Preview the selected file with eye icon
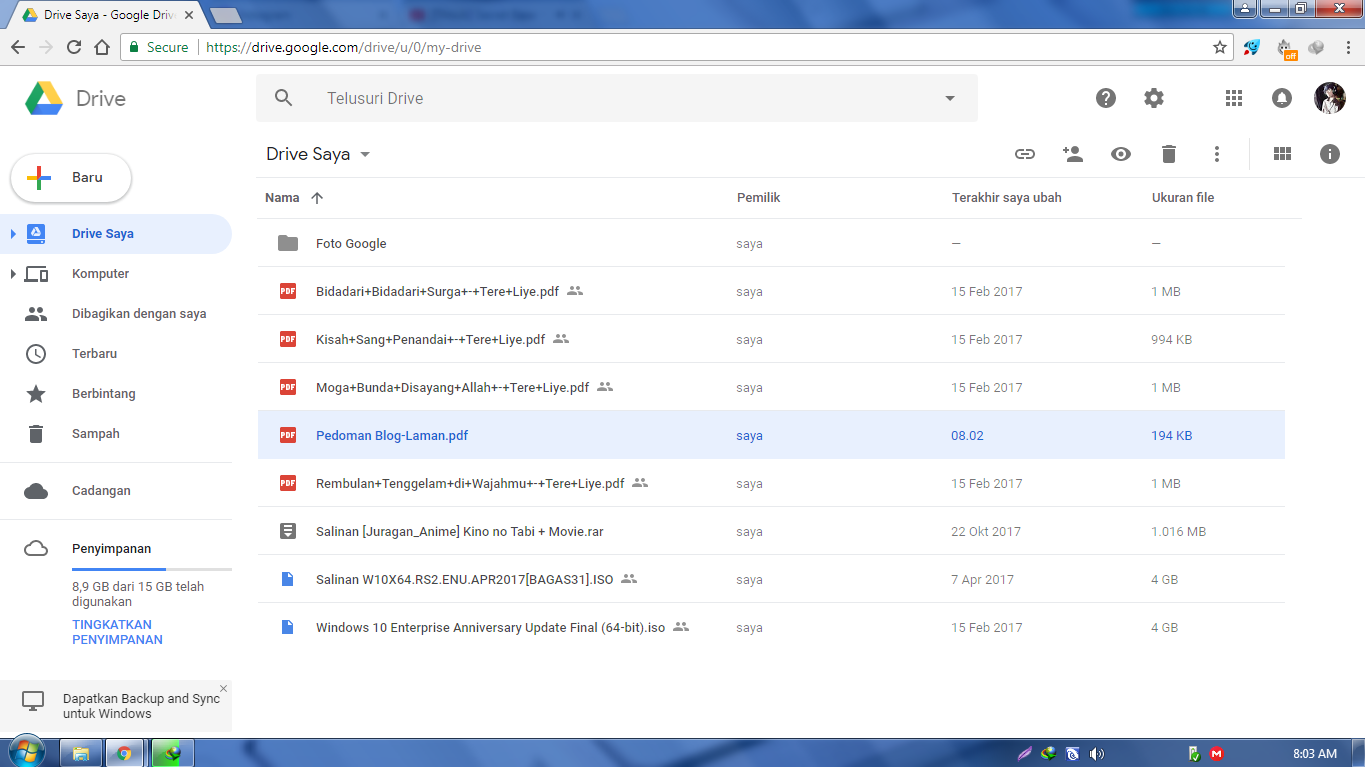1365x767 pixels. 1120,154
